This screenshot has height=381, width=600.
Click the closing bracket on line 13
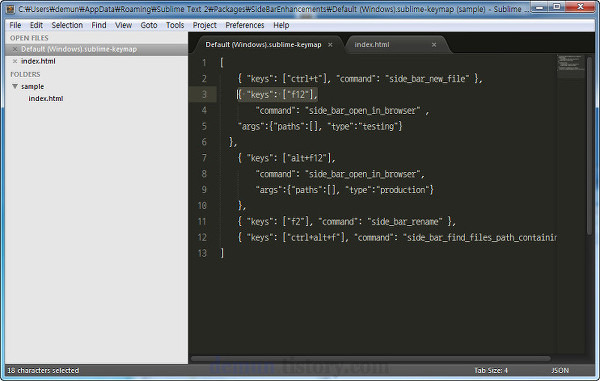222,253
